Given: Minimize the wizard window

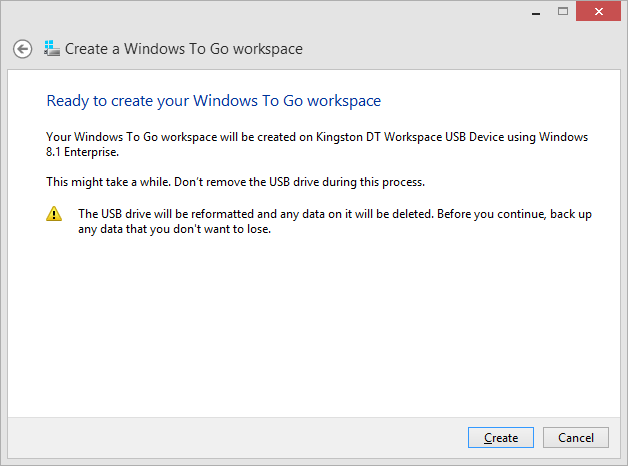Looking at the screenshot, I should pyautogui.click(x=537, y=10).
